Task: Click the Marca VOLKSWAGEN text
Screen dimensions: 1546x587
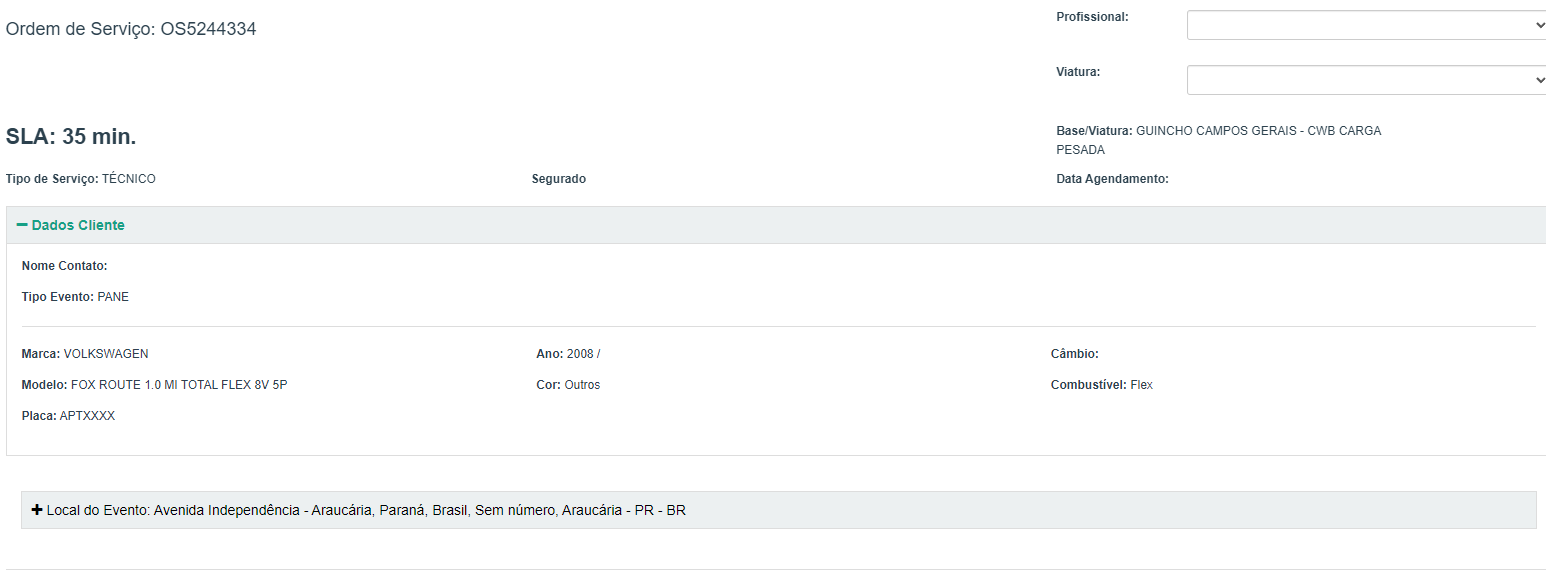Action: 85,354
